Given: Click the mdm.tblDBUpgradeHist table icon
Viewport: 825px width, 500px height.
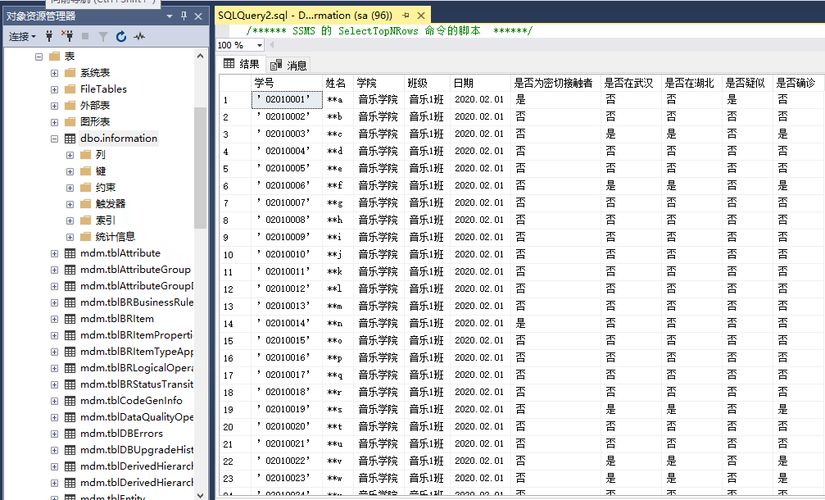Looking at the screenshot, I should tap(70, 450).
